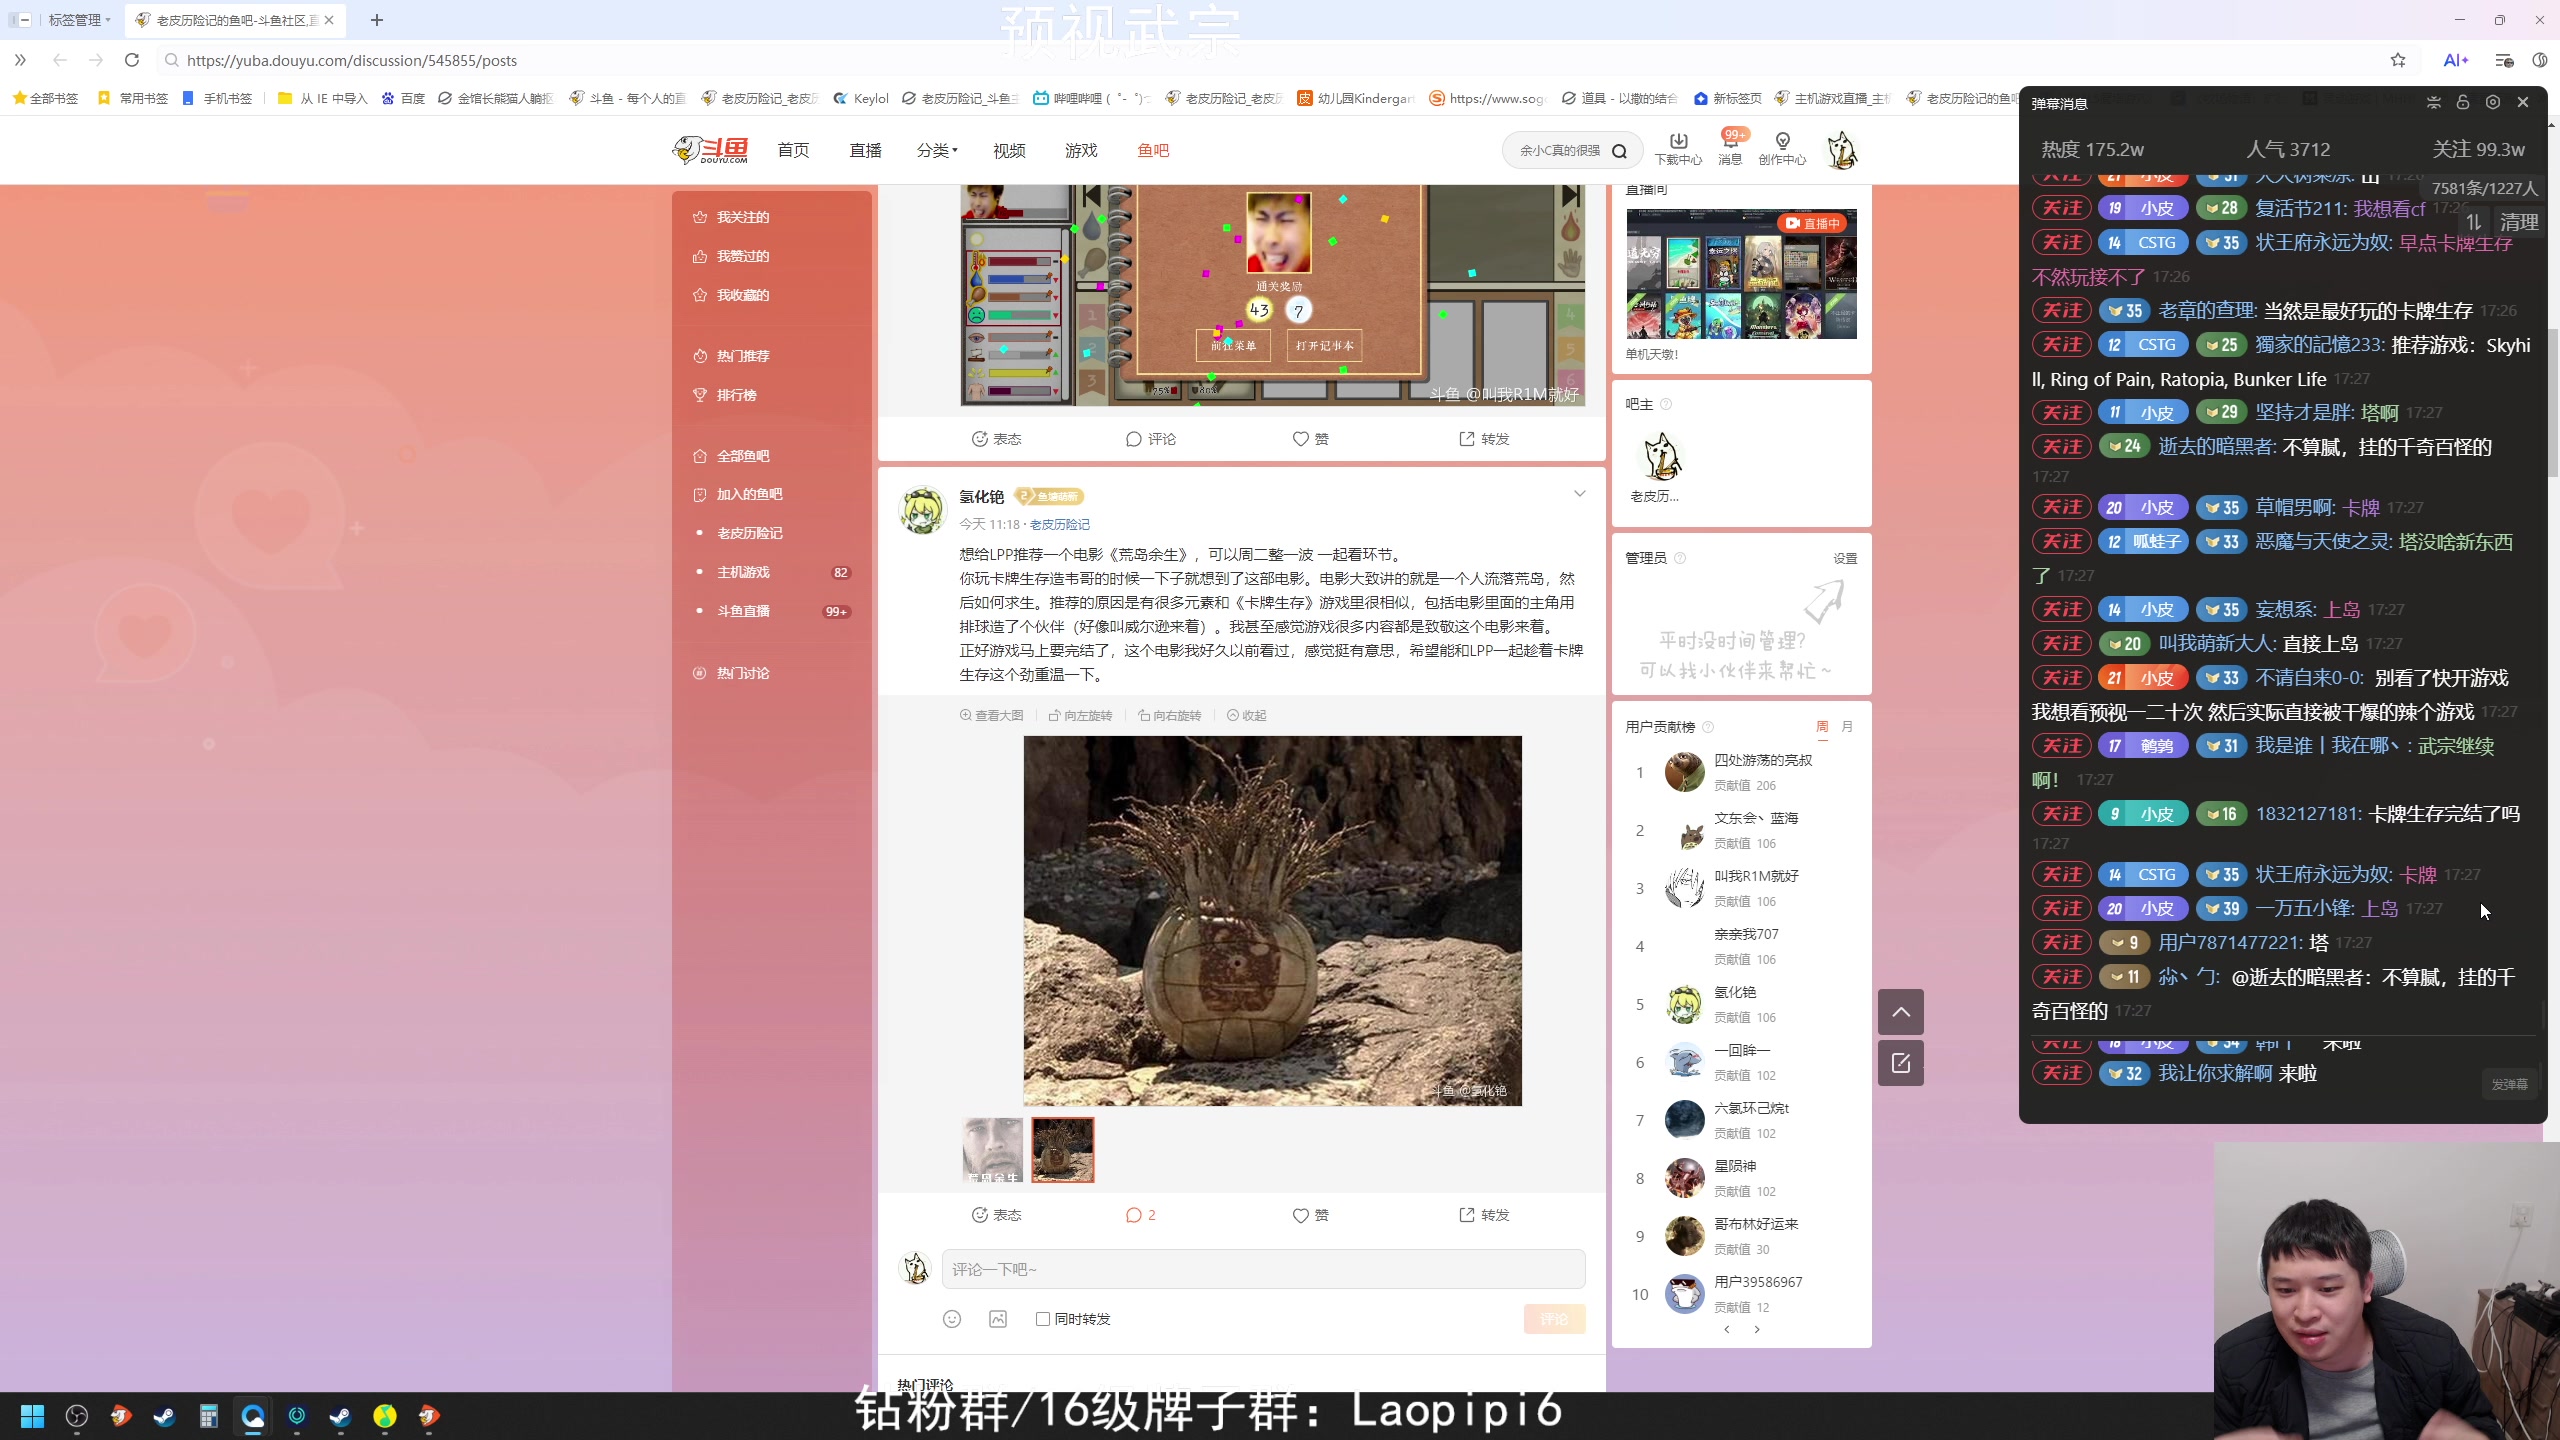The width and height of the screenshot is (2560, 1440).
Task: Rotate the island image left with 向左旋转
Action: pyautogui.click(x=1081, y=715)
